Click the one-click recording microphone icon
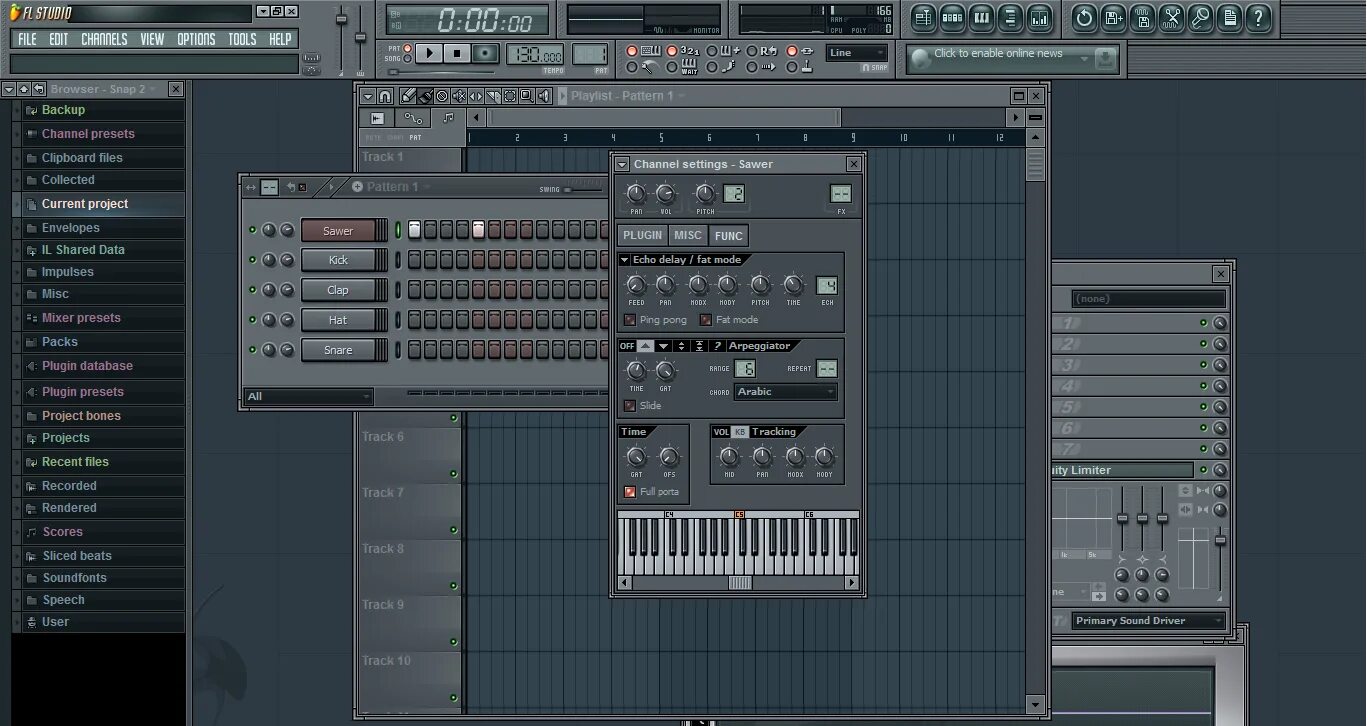The height and width of the screenshot is (726, 1367). point(1201,17)
